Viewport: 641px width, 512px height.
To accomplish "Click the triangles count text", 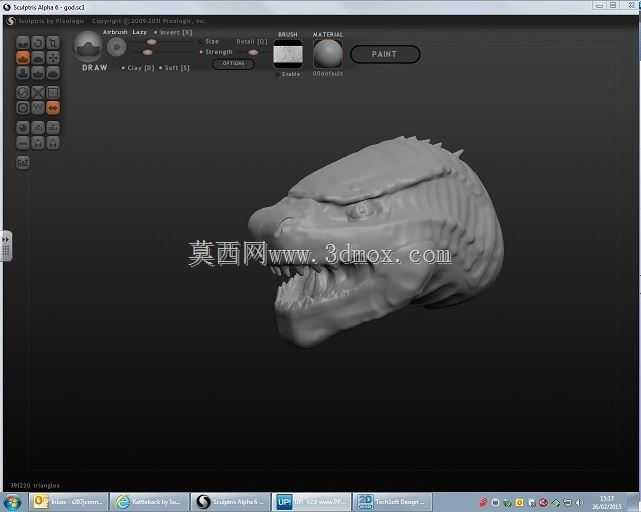I will (35, 485).
